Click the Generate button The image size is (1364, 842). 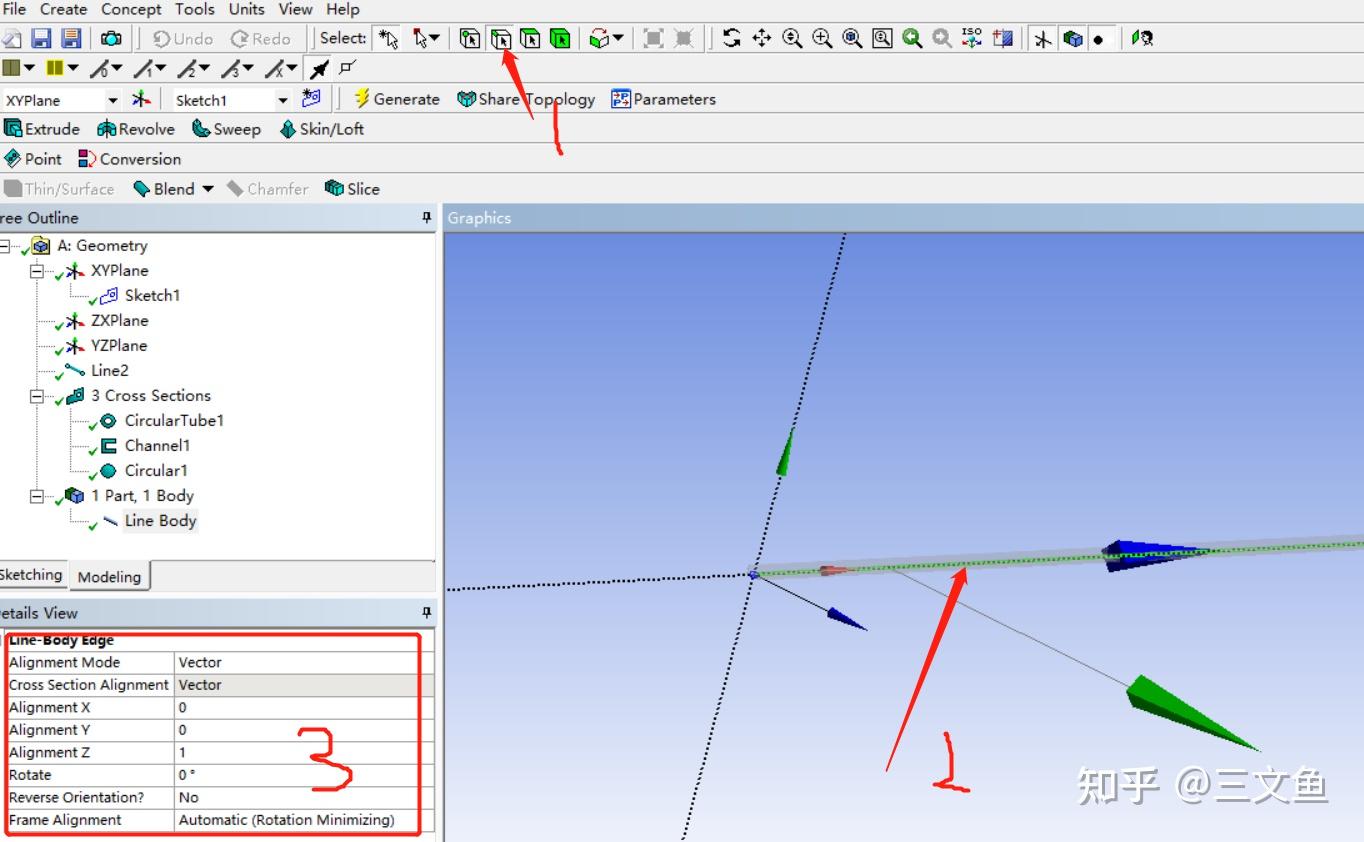(x=397, y=99)
